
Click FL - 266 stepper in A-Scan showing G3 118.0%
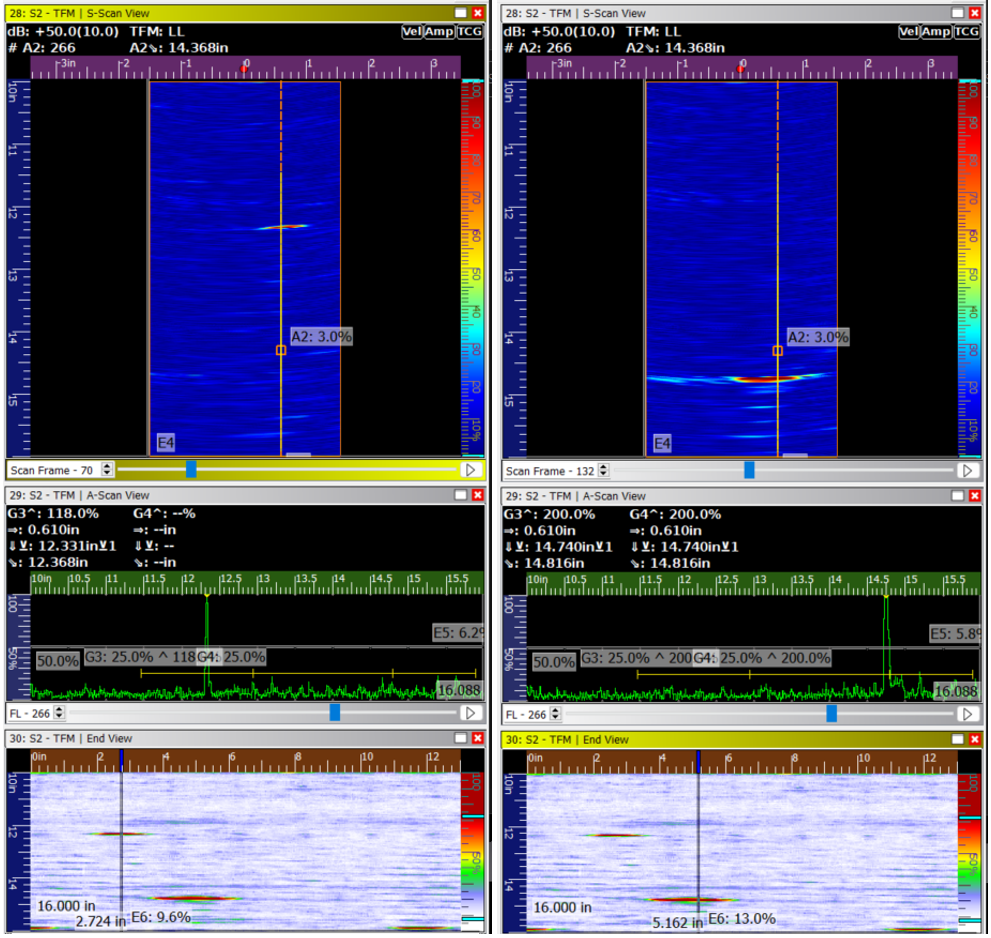click(59, 713)
